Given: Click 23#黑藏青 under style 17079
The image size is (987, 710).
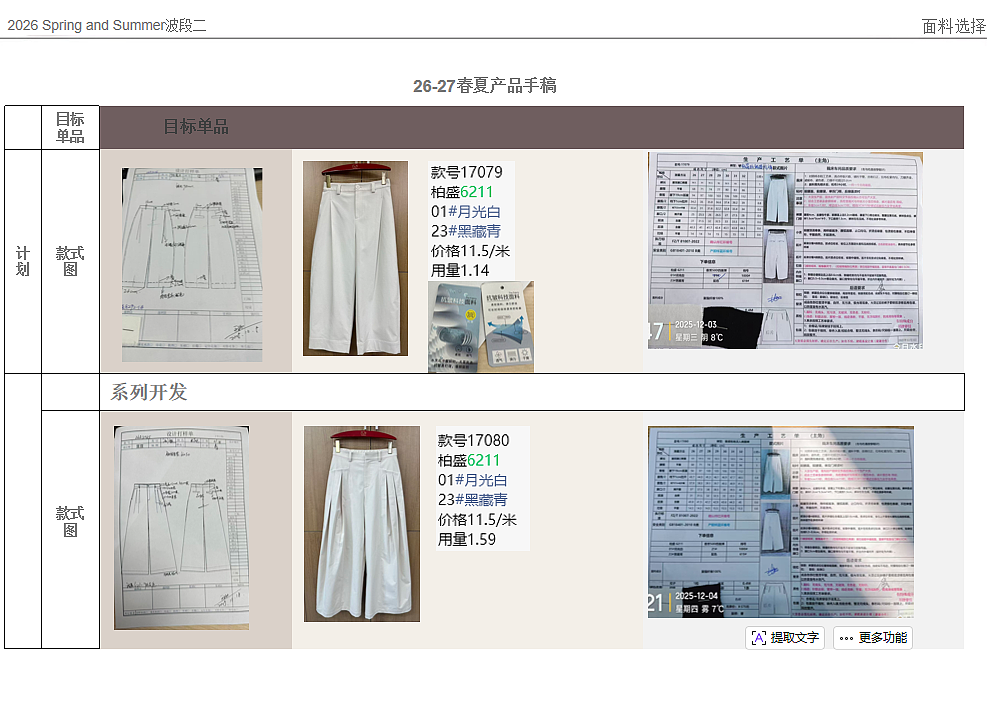Looking at the screenshot, I should pos(466,232).
